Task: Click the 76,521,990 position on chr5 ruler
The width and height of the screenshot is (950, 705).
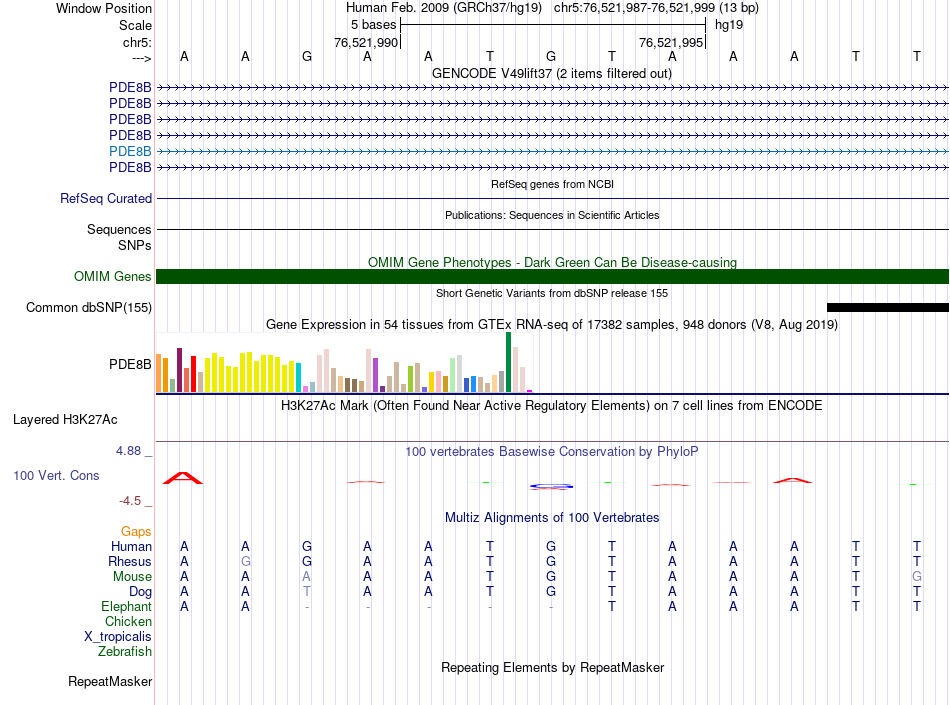Action: tap(366, 43)
